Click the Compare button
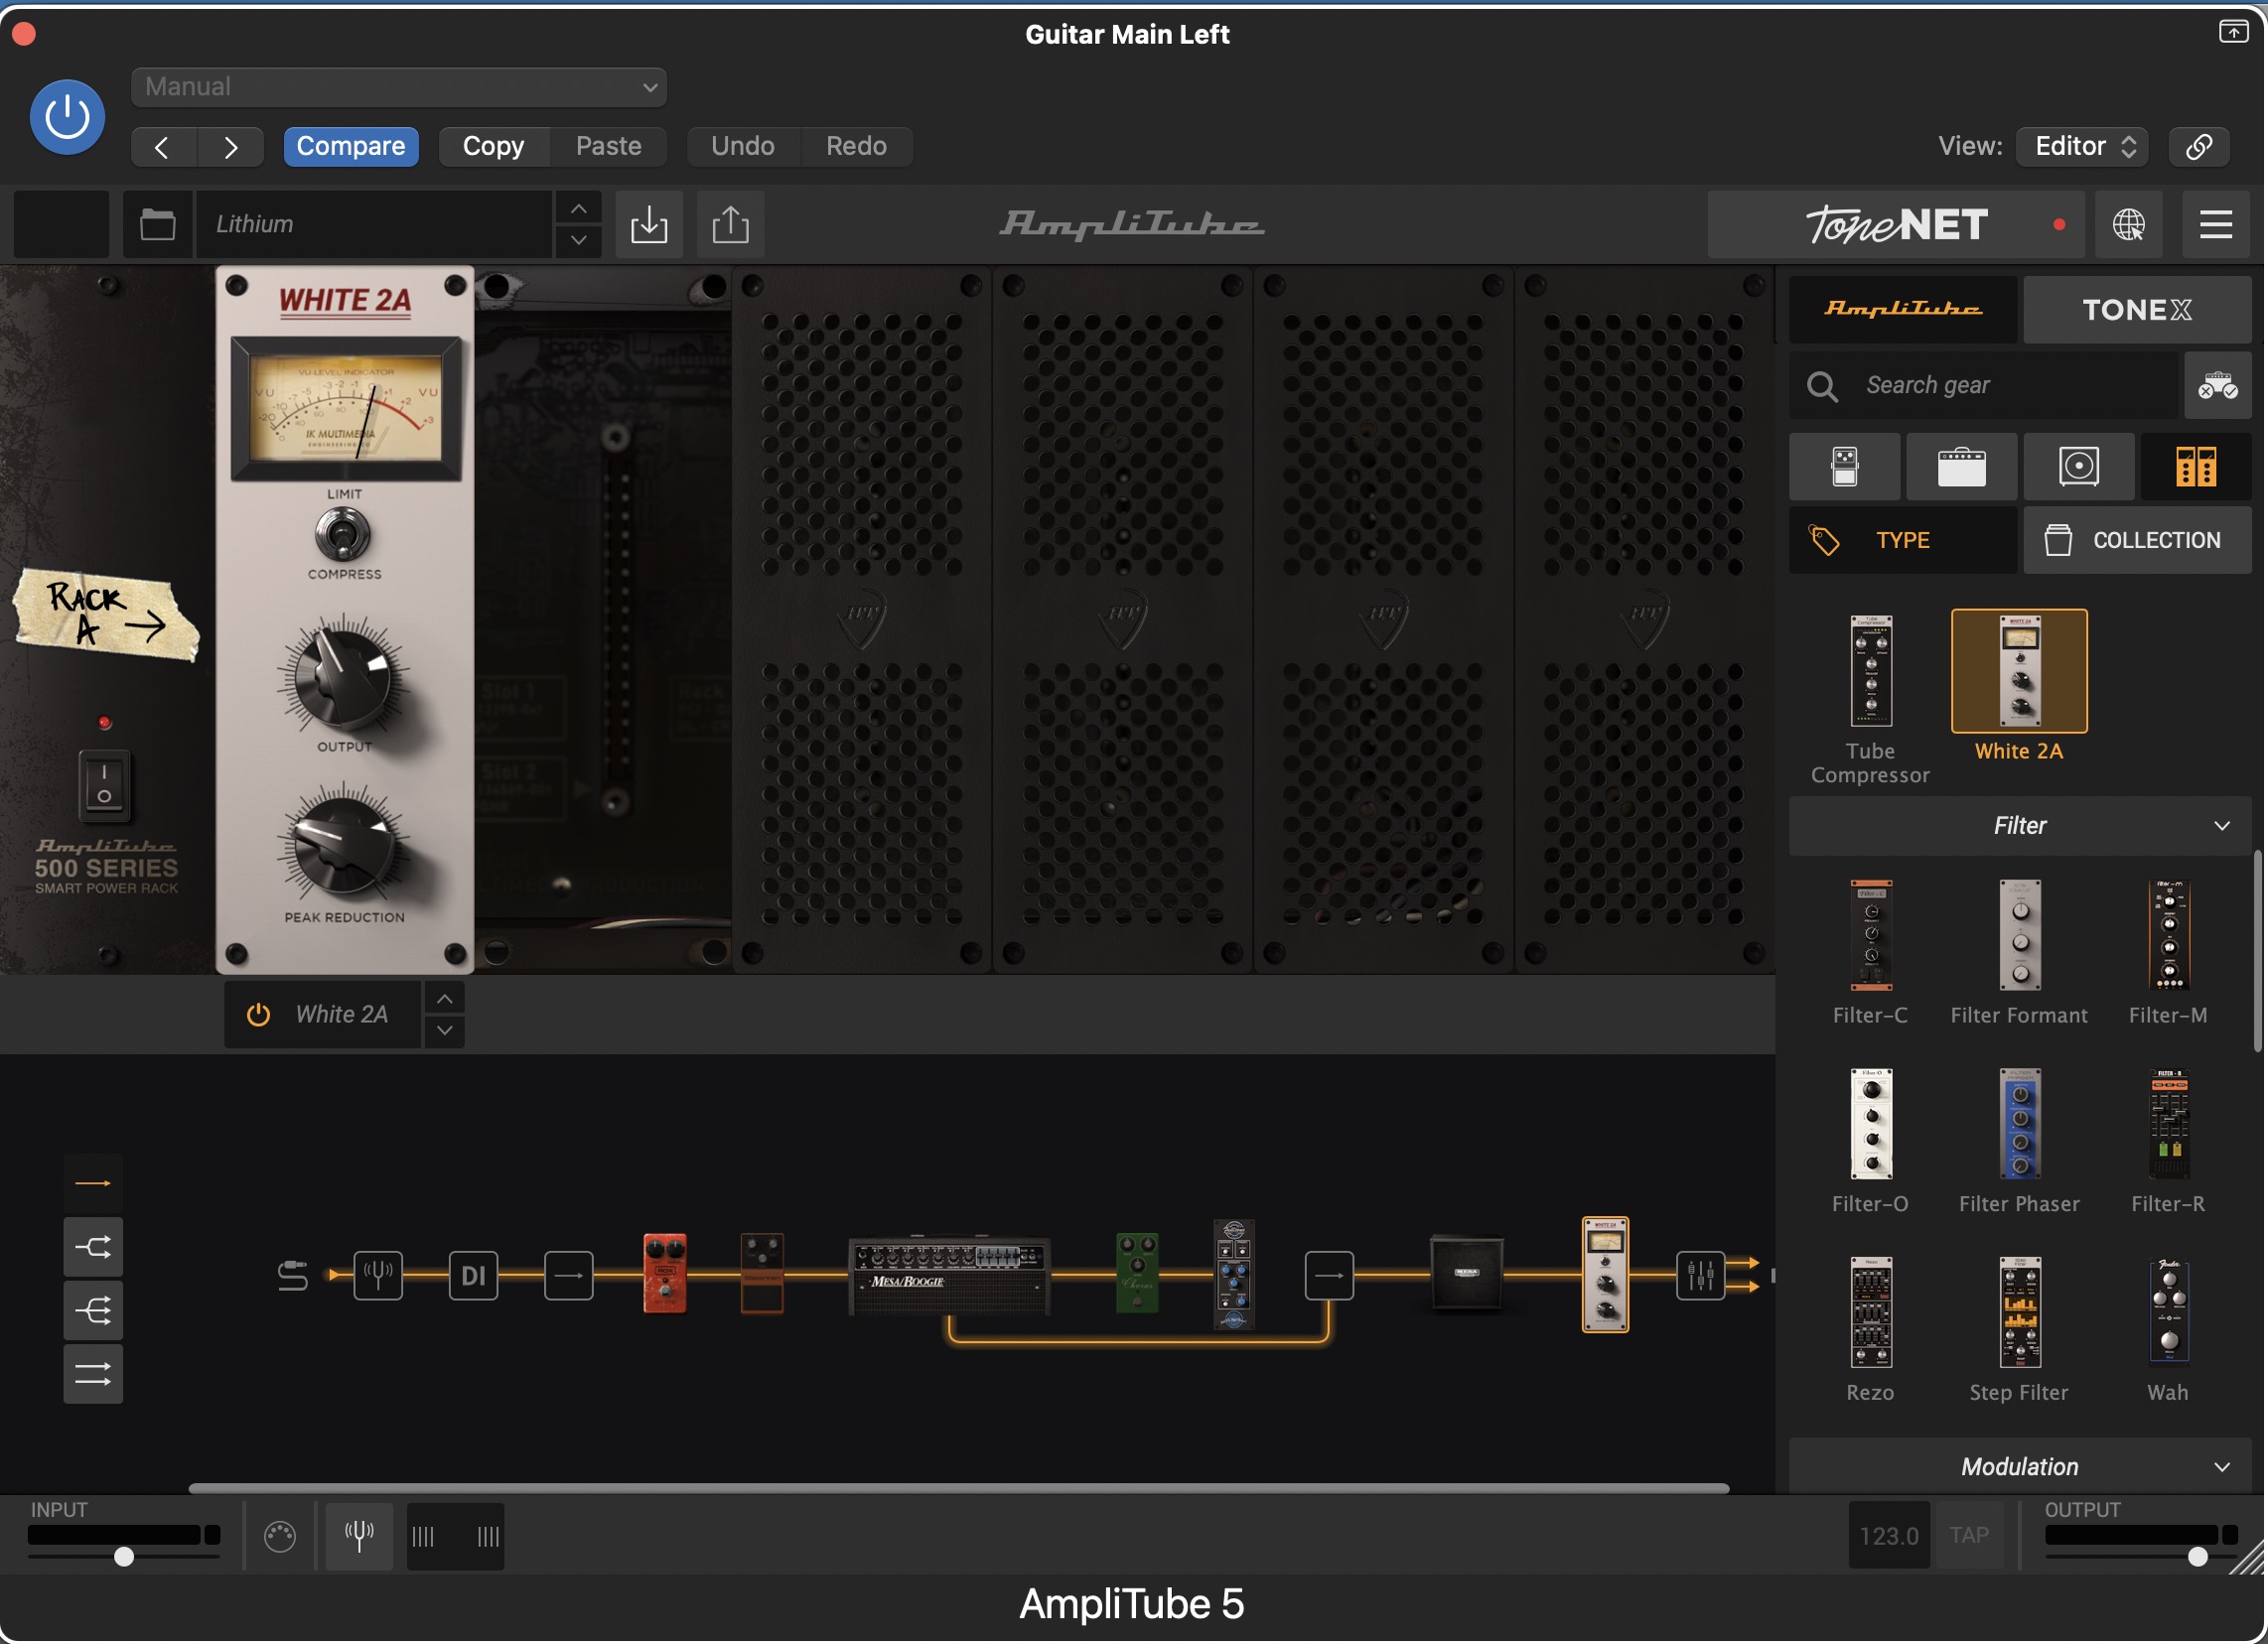 [x=350, y=146]
